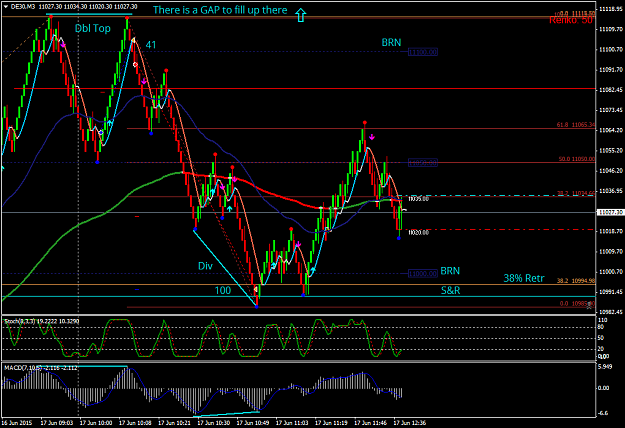Click the 11082.45 price scale value
Screen dimensions: 625x428
[610, 90]
